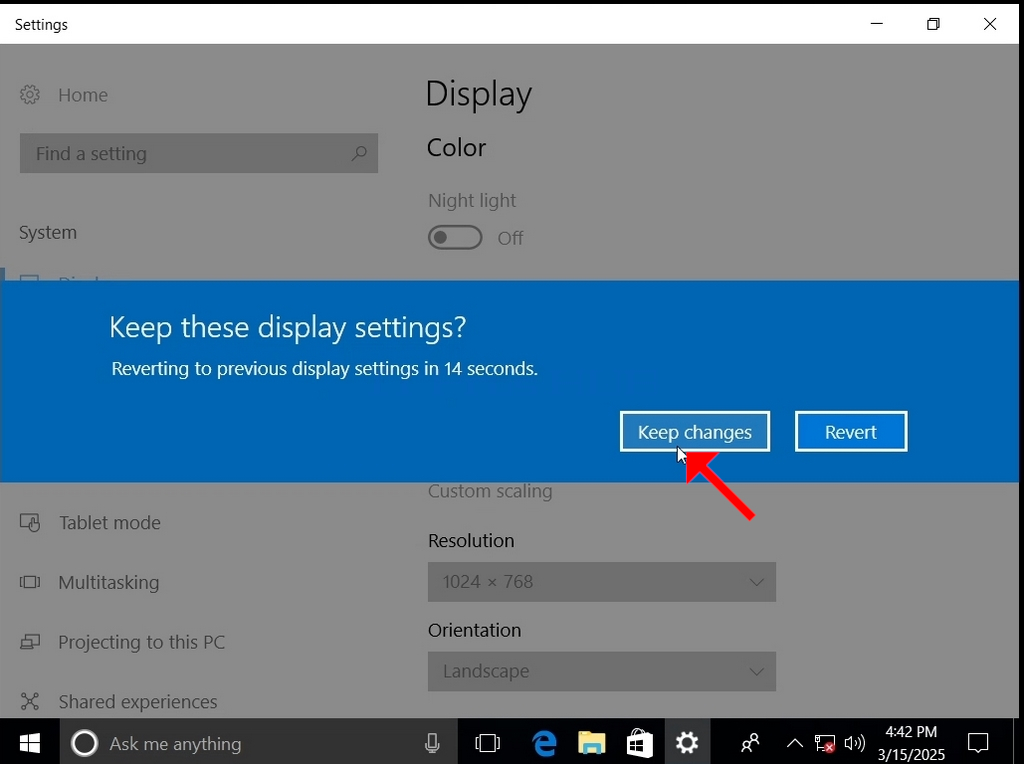
Task: Click the Revert button
Action: (851, 432)
